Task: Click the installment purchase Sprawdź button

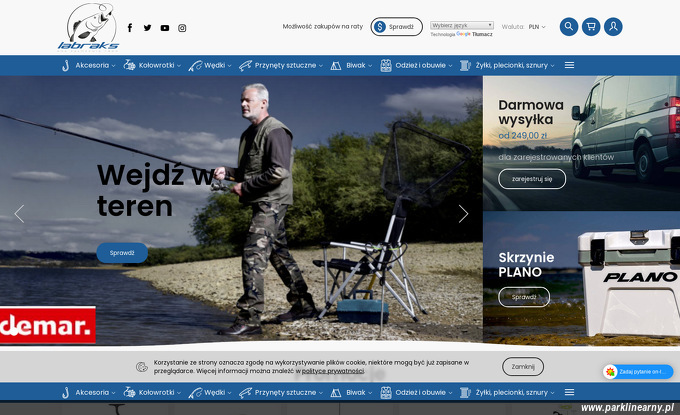Action: coord(396,27)
